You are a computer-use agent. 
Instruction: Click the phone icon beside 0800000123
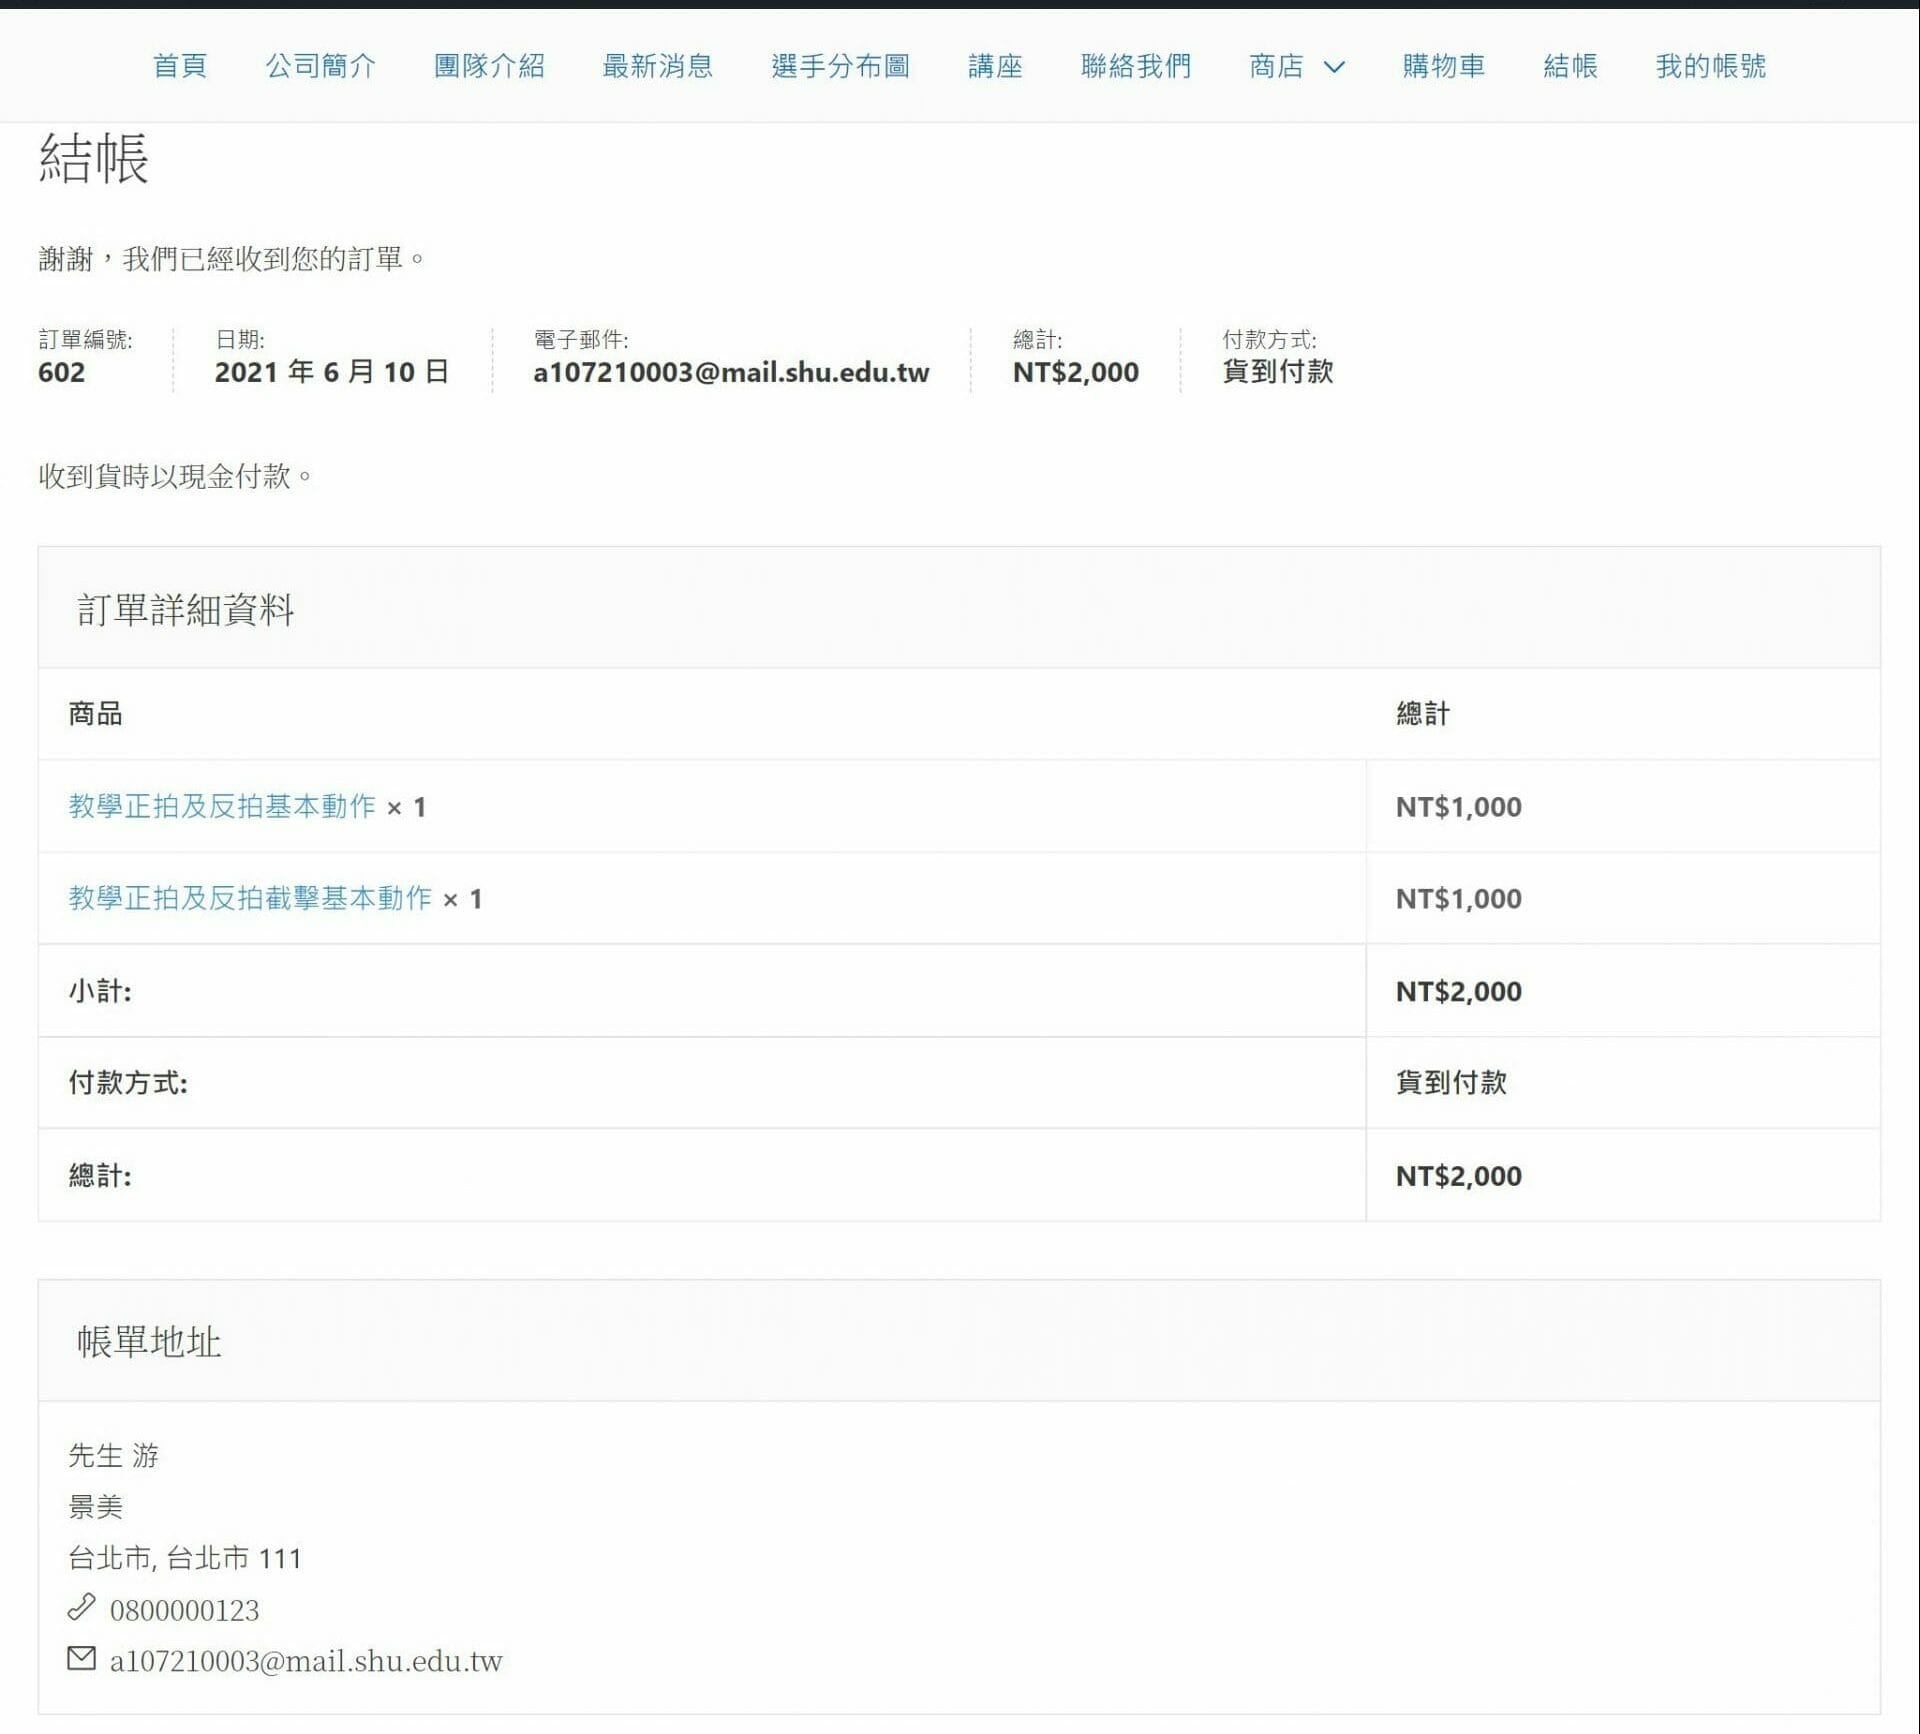coord(81,1607)
